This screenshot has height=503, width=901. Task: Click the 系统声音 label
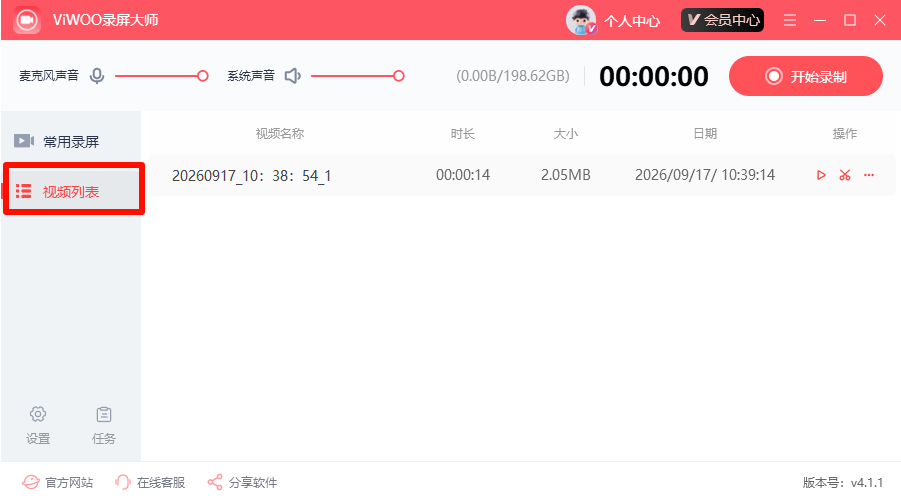point(251,76)
